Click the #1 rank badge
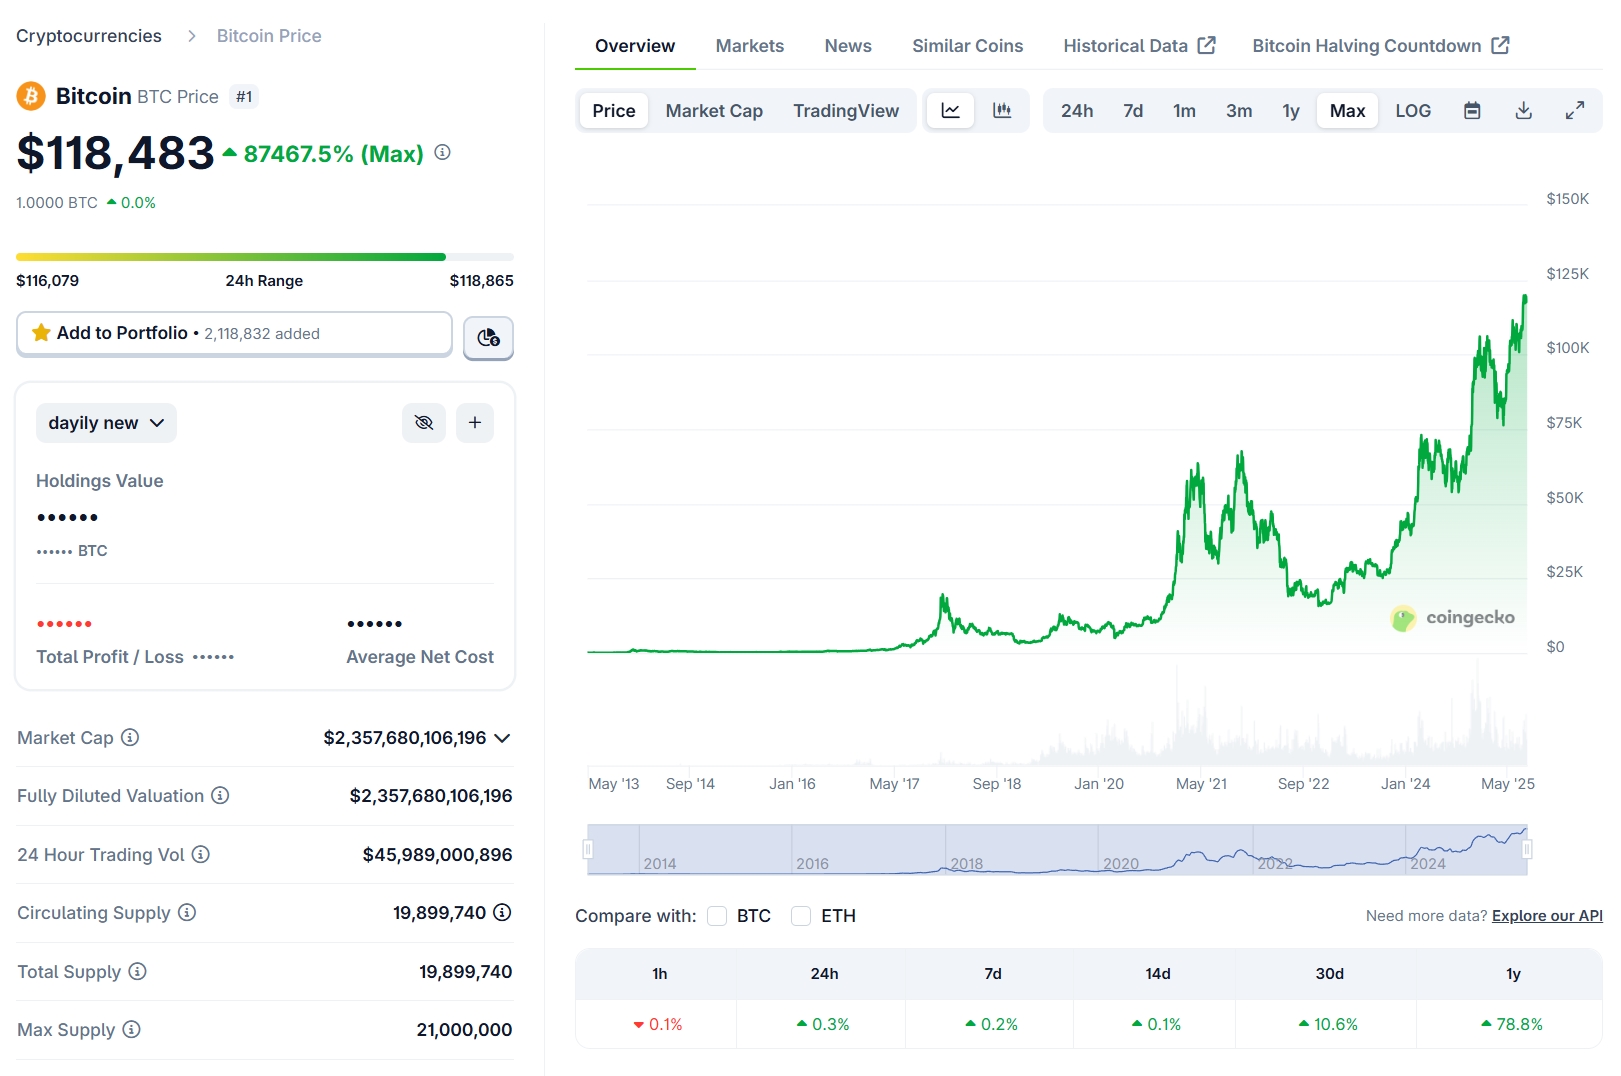 click(x=244, y=97)
